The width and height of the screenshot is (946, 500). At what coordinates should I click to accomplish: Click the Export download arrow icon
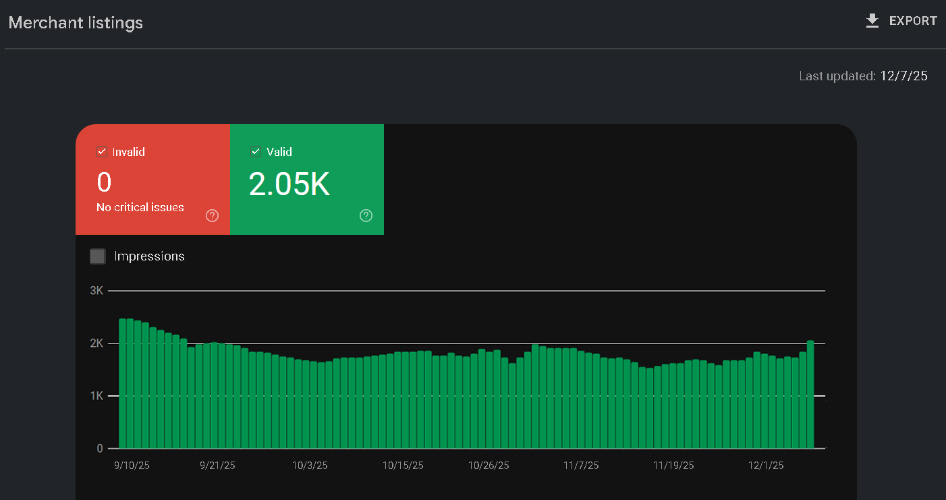[872, 21]
